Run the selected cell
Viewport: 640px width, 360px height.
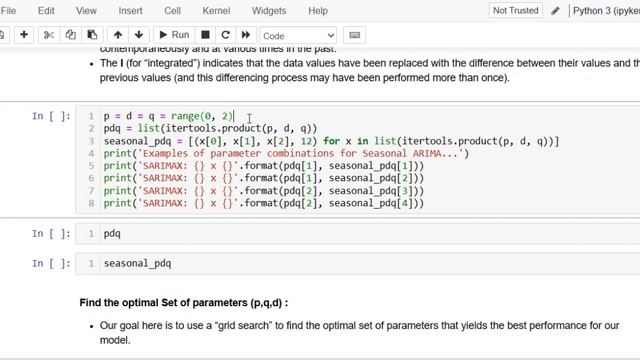[174, 35]
